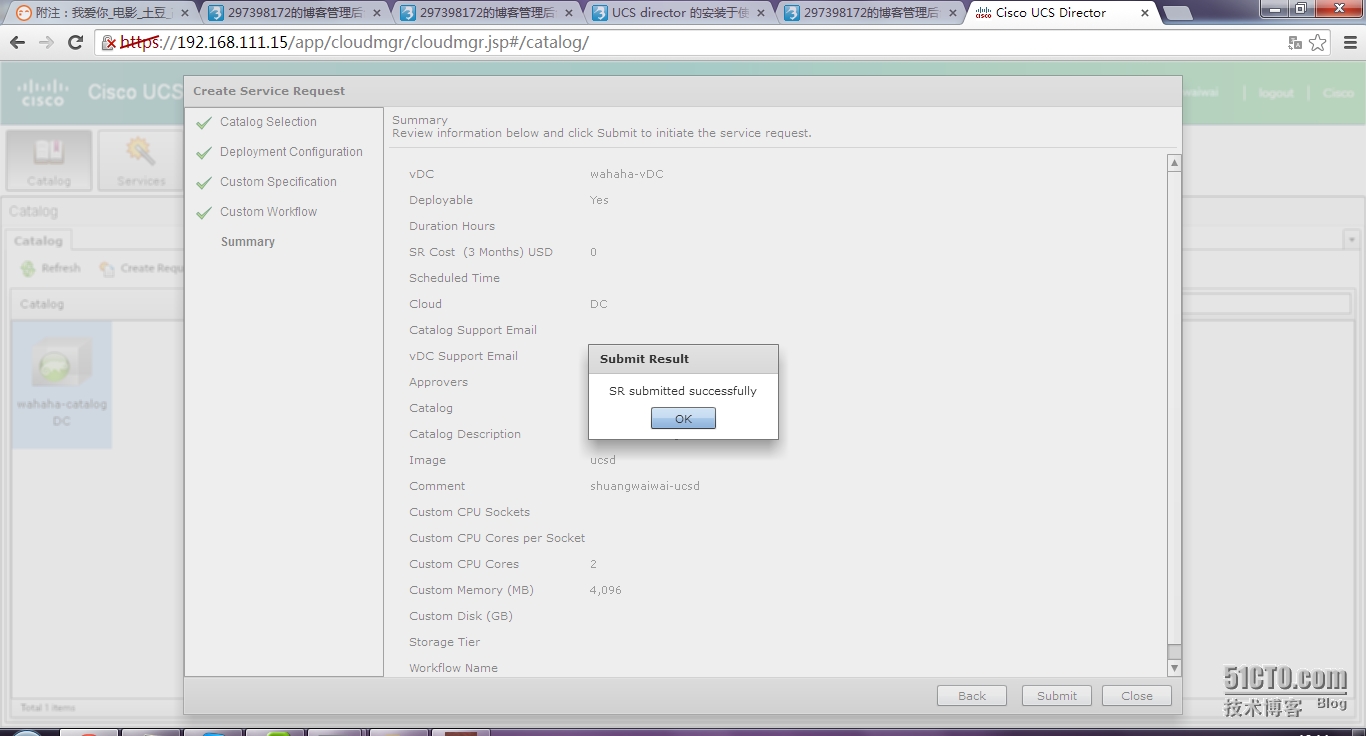Viewport: 1366px width, 736px height.
Task: Click the Submit button in the wizard footer
Action: 1057,696
